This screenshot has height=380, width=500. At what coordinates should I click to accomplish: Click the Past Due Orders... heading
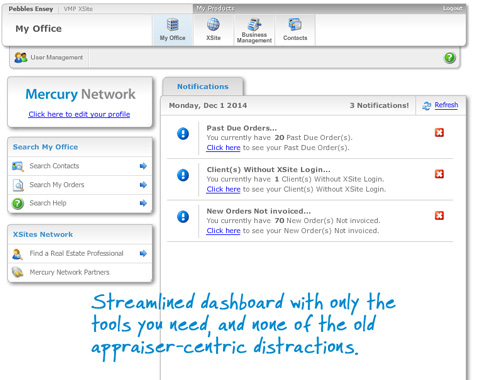(x=242, y=128)
